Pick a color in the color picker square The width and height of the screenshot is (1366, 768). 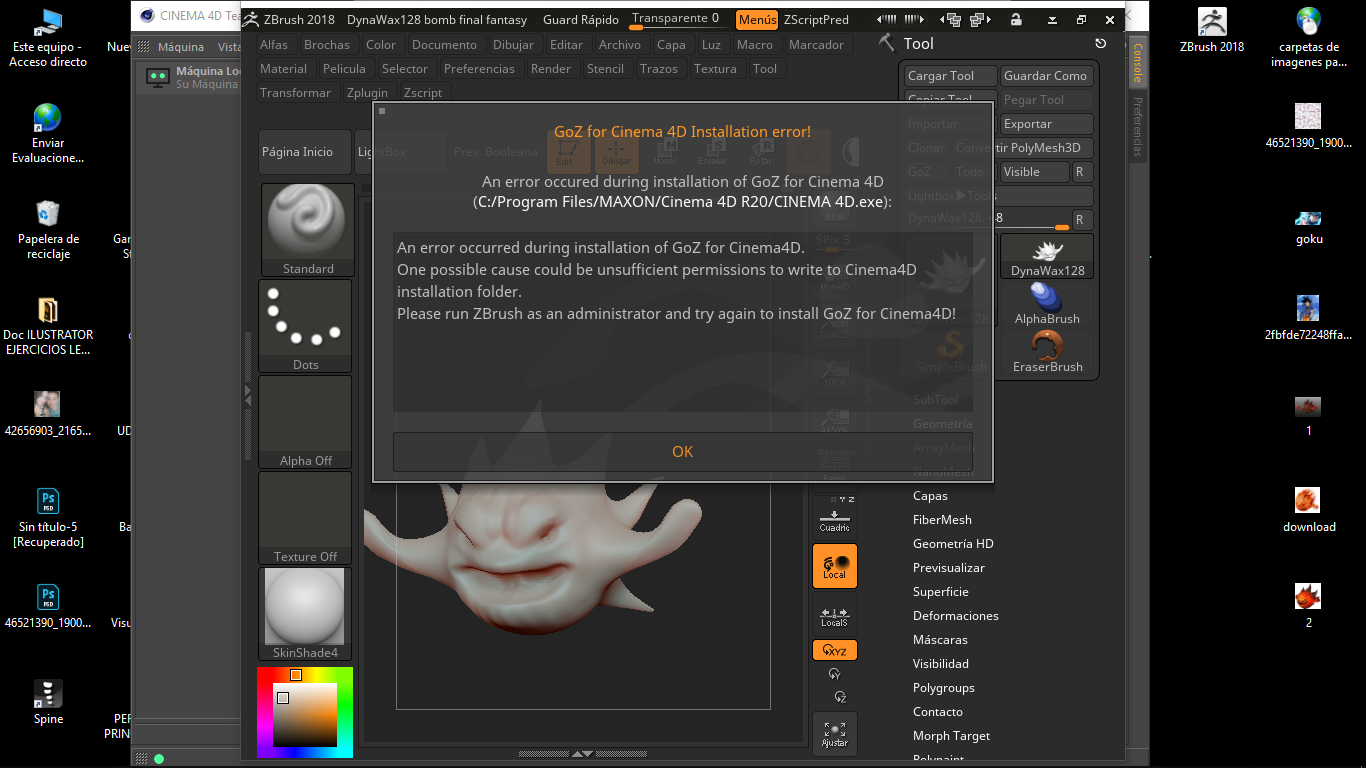(306, 714)
